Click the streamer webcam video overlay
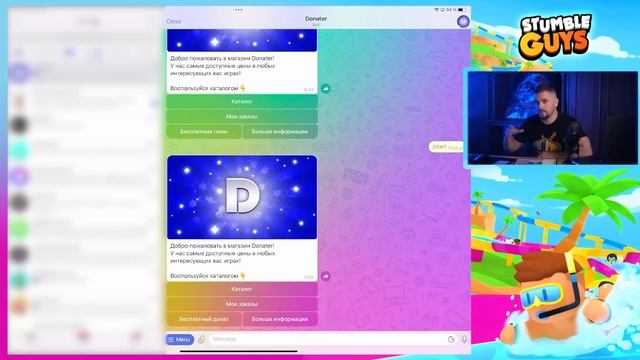This screenshot has height=360, width=640. (x=552, y=118)
